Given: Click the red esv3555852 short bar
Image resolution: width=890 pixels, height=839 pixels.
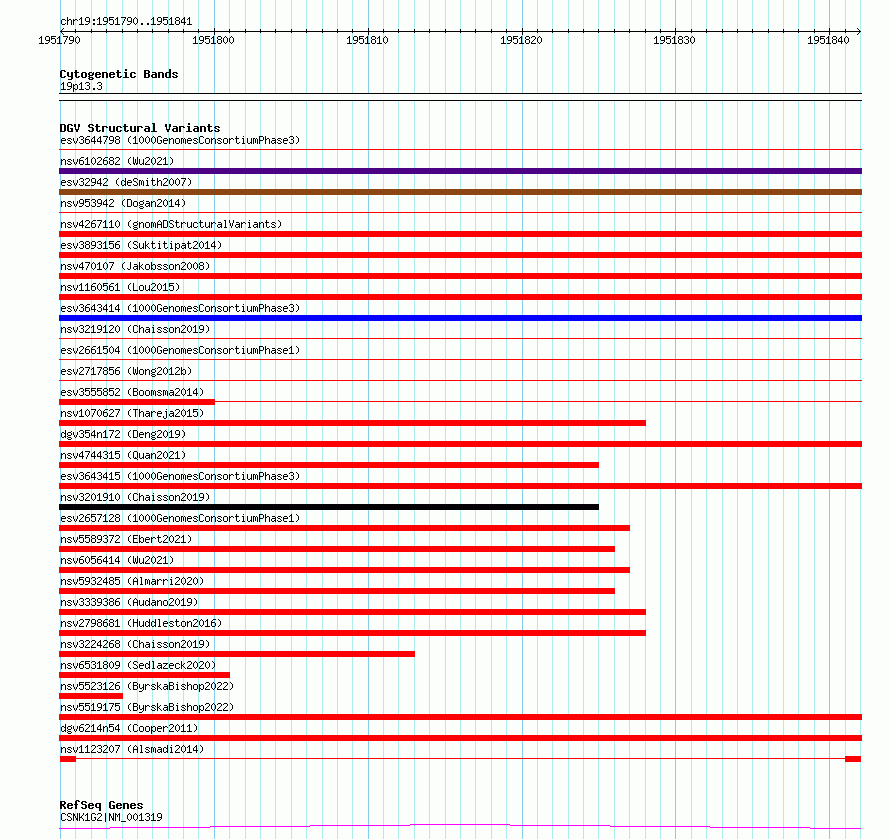Looking at the screenshot, I should coord(137,402).
